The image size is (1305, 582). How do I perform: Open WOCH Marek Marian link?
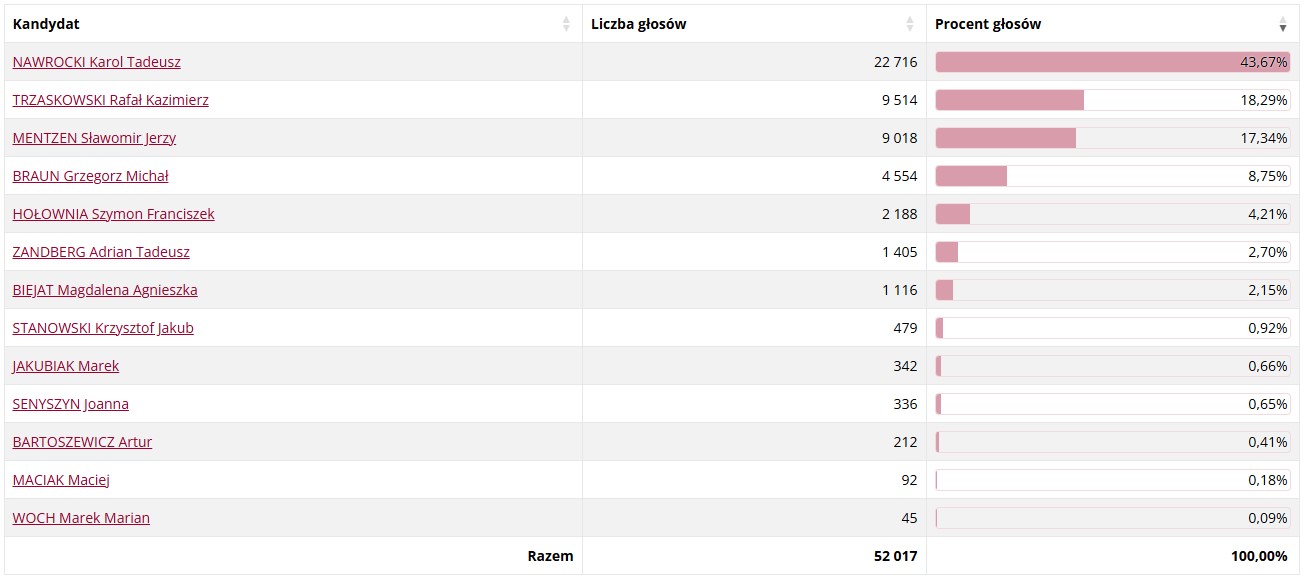81,518
